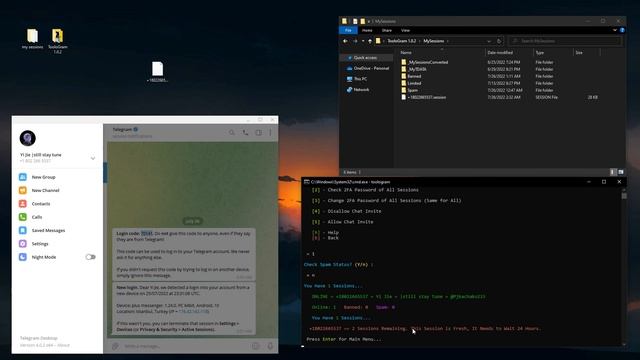Image resolution: width=640 pixels, height=360 pixels.
Task: Expand the Telegram accounts list chevron
Action: tap(93, 158)
